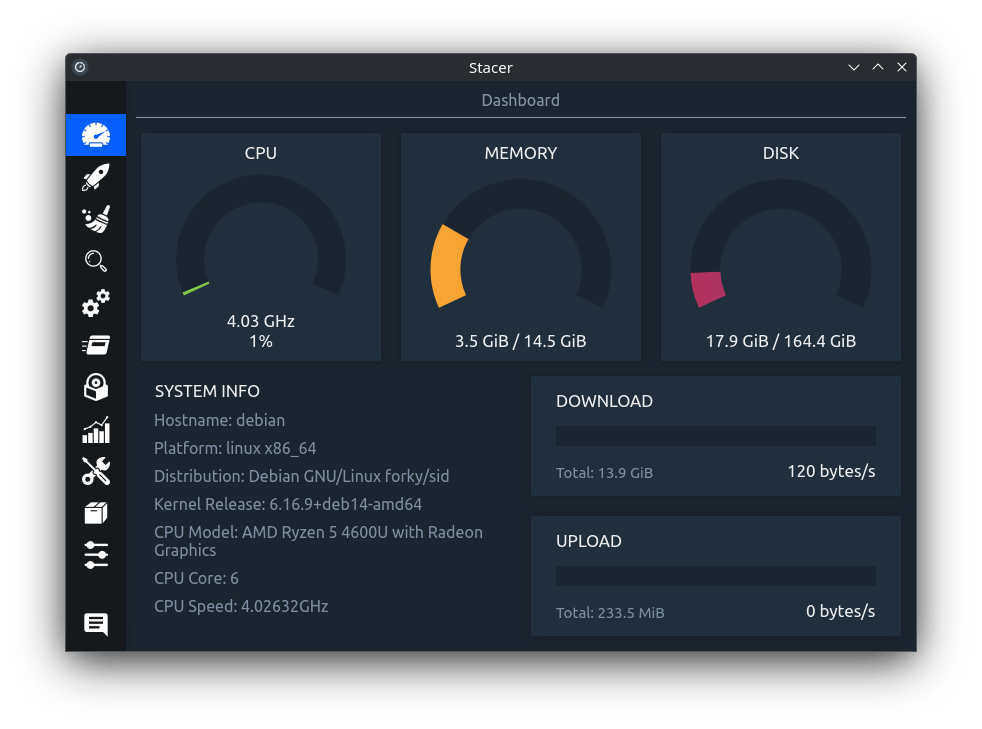Open Startup Apps rocket icon

(x=96, y=177)
